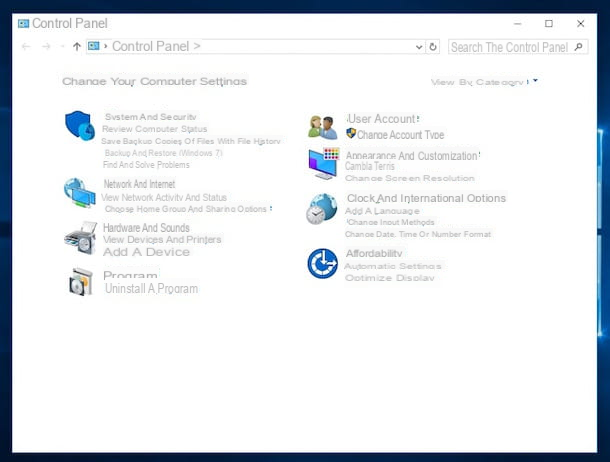This screenshot has height=462, width=610.
Task: Open the Appearance And Customization monitor icon
Action: click(324, 163)
